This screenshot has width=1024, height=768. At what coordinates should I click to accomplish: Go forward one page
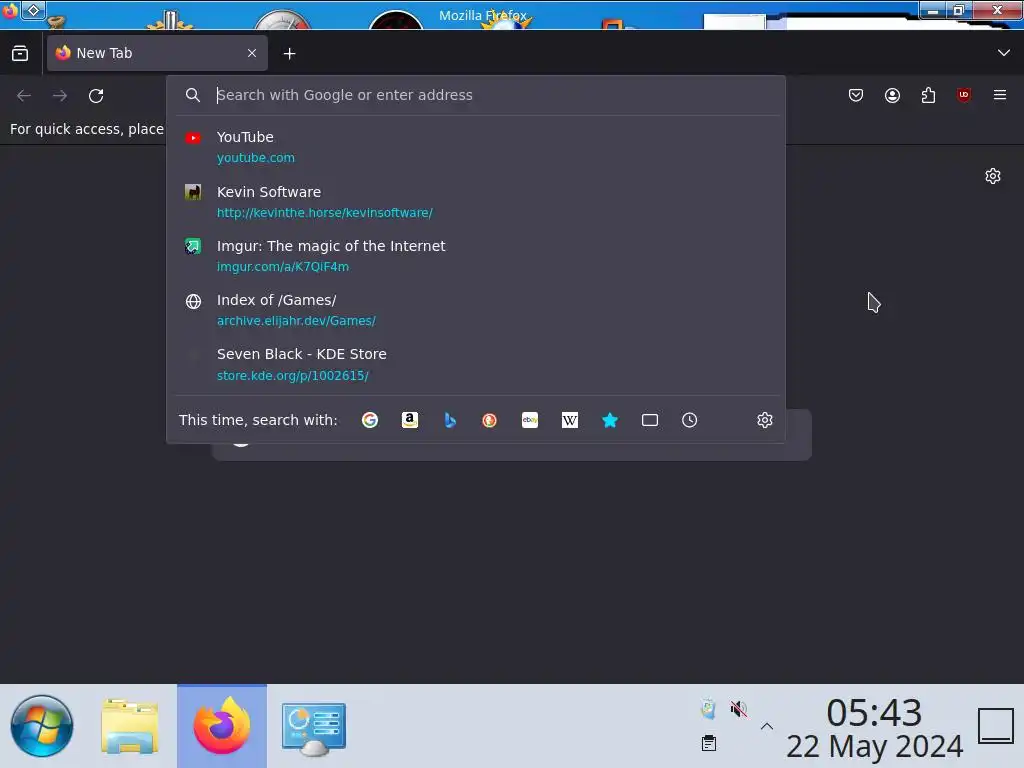click(x=60, y=95)
